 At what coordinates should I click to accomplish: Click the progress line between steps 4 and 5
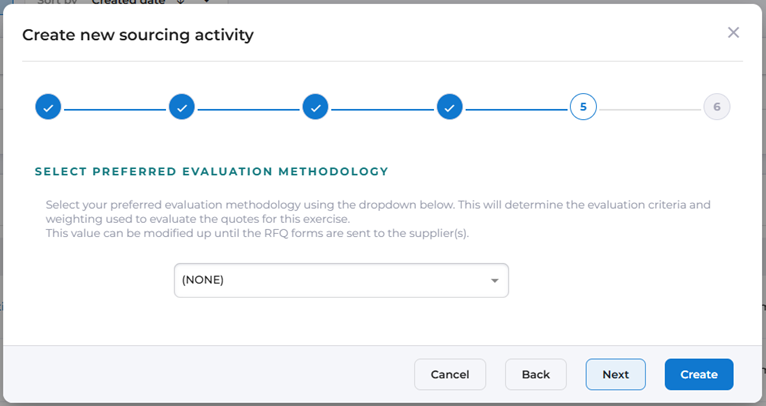pos(516,107)
